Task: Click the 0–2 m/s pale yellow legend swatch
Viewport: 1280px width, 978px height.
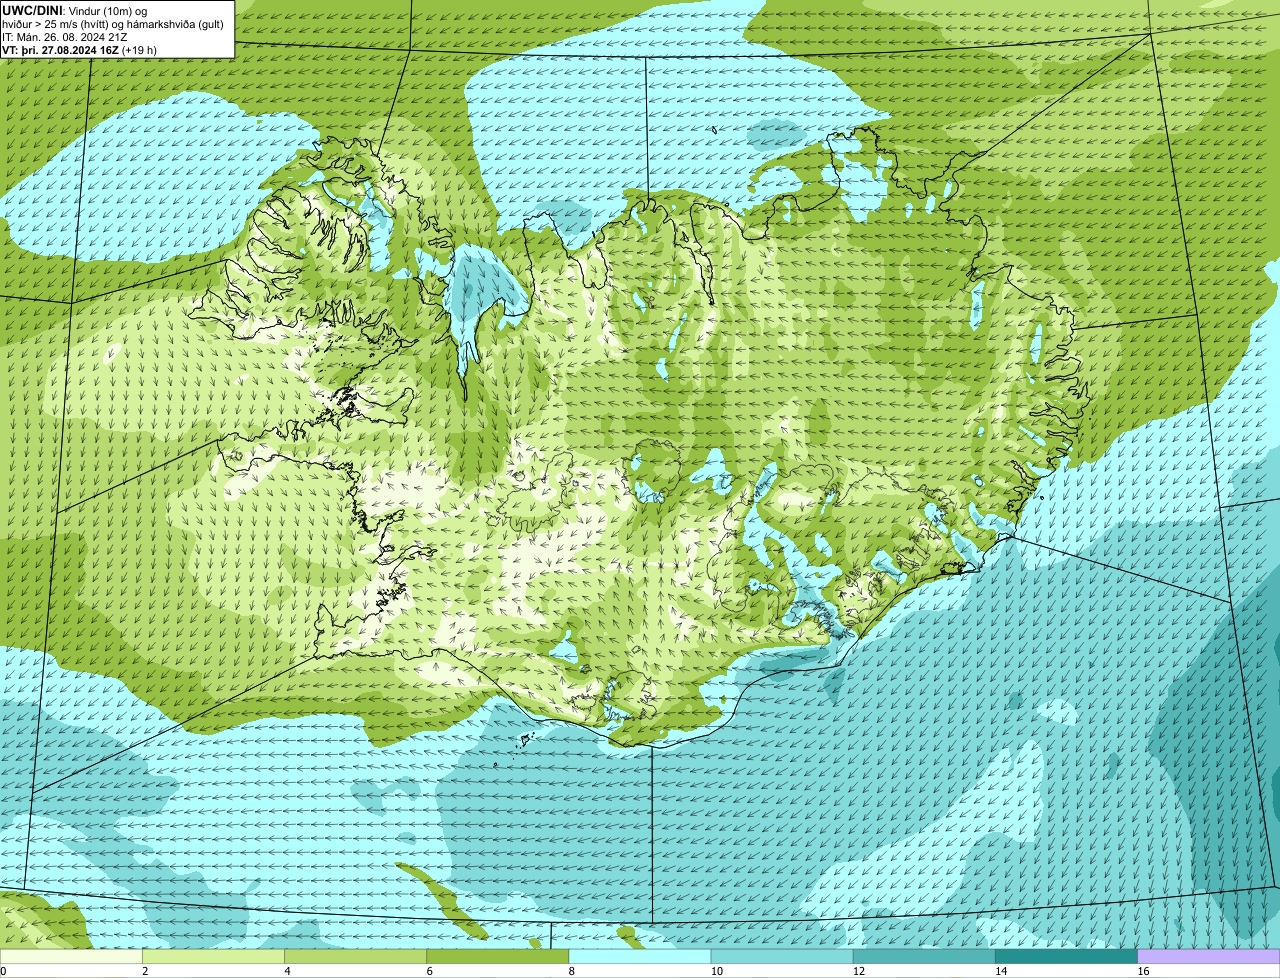Action: (x=71, y=956)
